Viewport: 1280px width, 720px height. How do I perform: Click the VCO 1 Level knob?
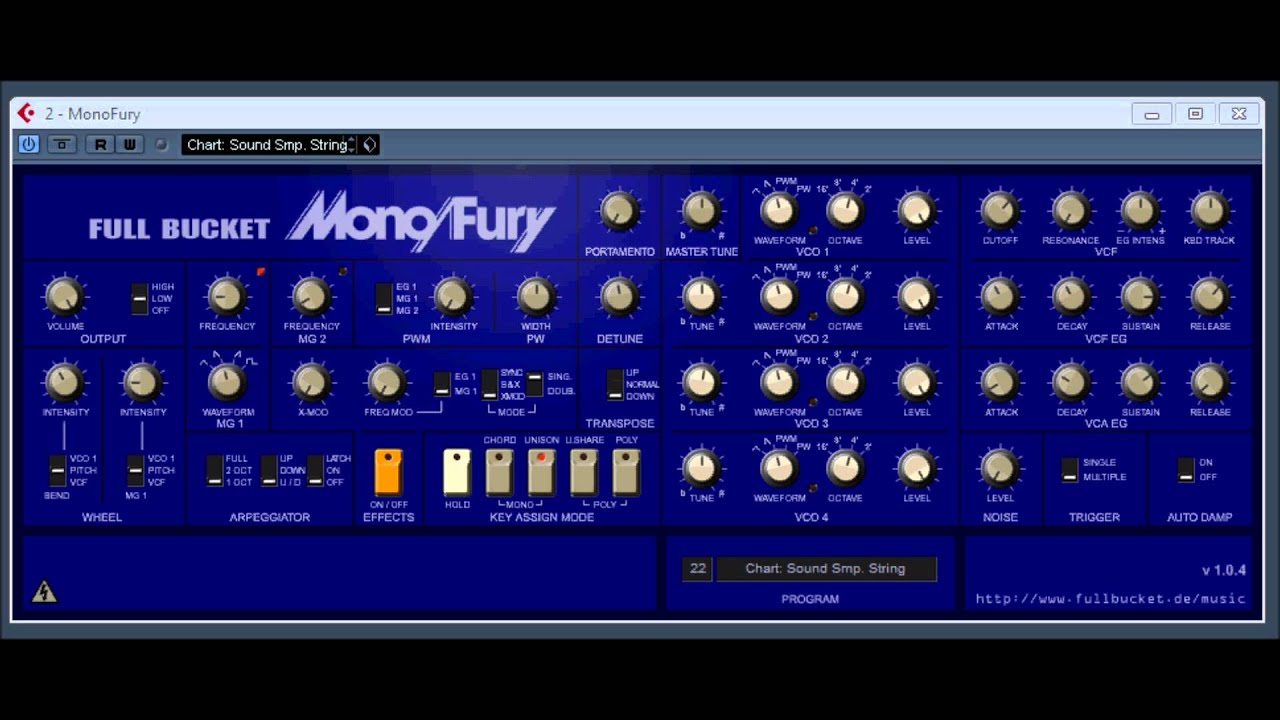(x=916, y=210)
